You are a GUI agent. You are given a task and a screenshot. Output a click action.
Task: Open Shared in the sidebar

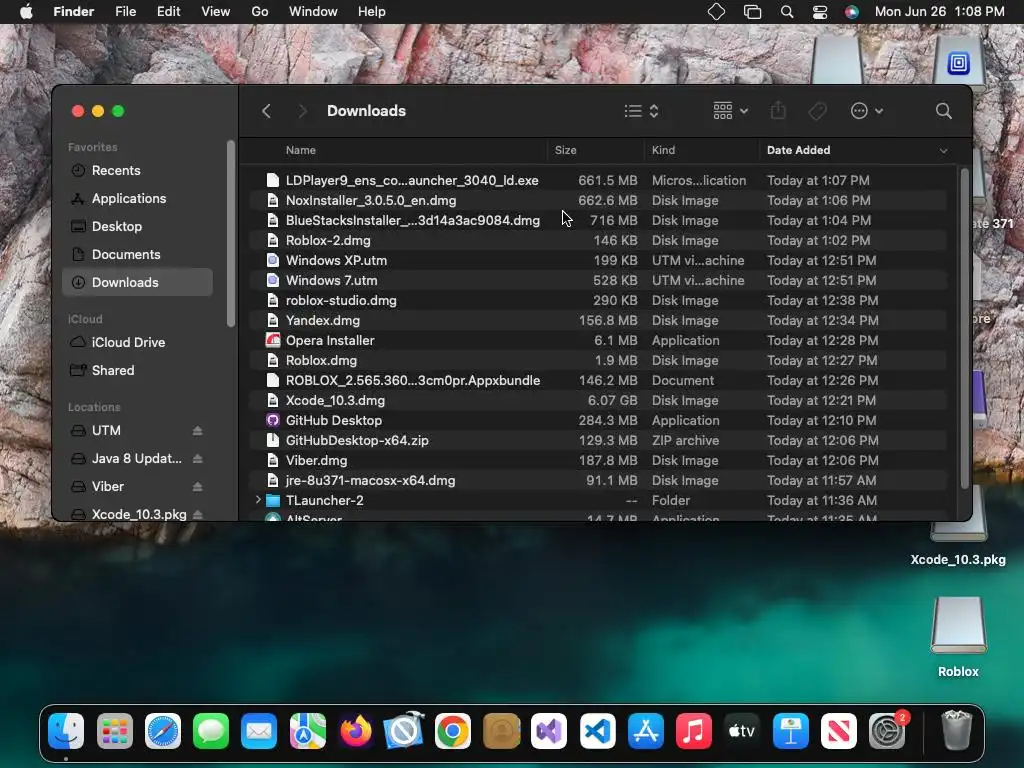pyautogui.click(x=137, y=370)
